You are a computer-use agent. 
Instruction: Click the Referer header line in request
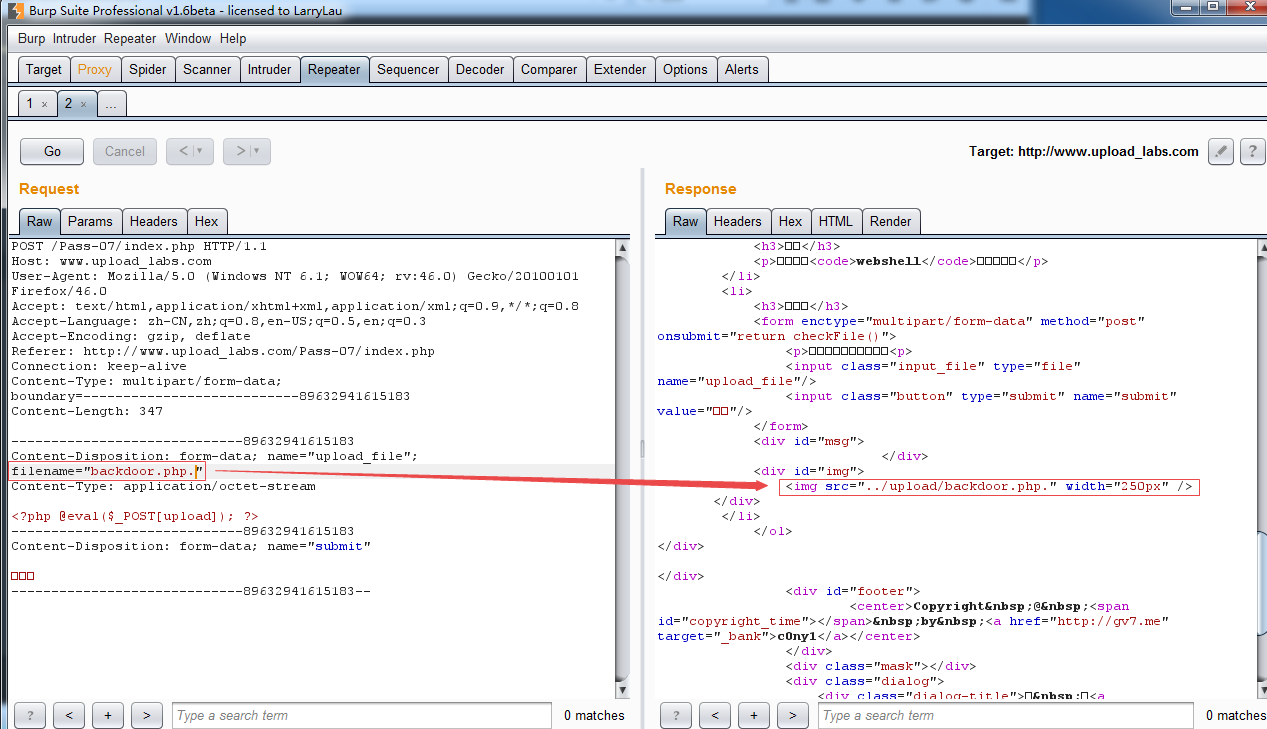(223, 351)
